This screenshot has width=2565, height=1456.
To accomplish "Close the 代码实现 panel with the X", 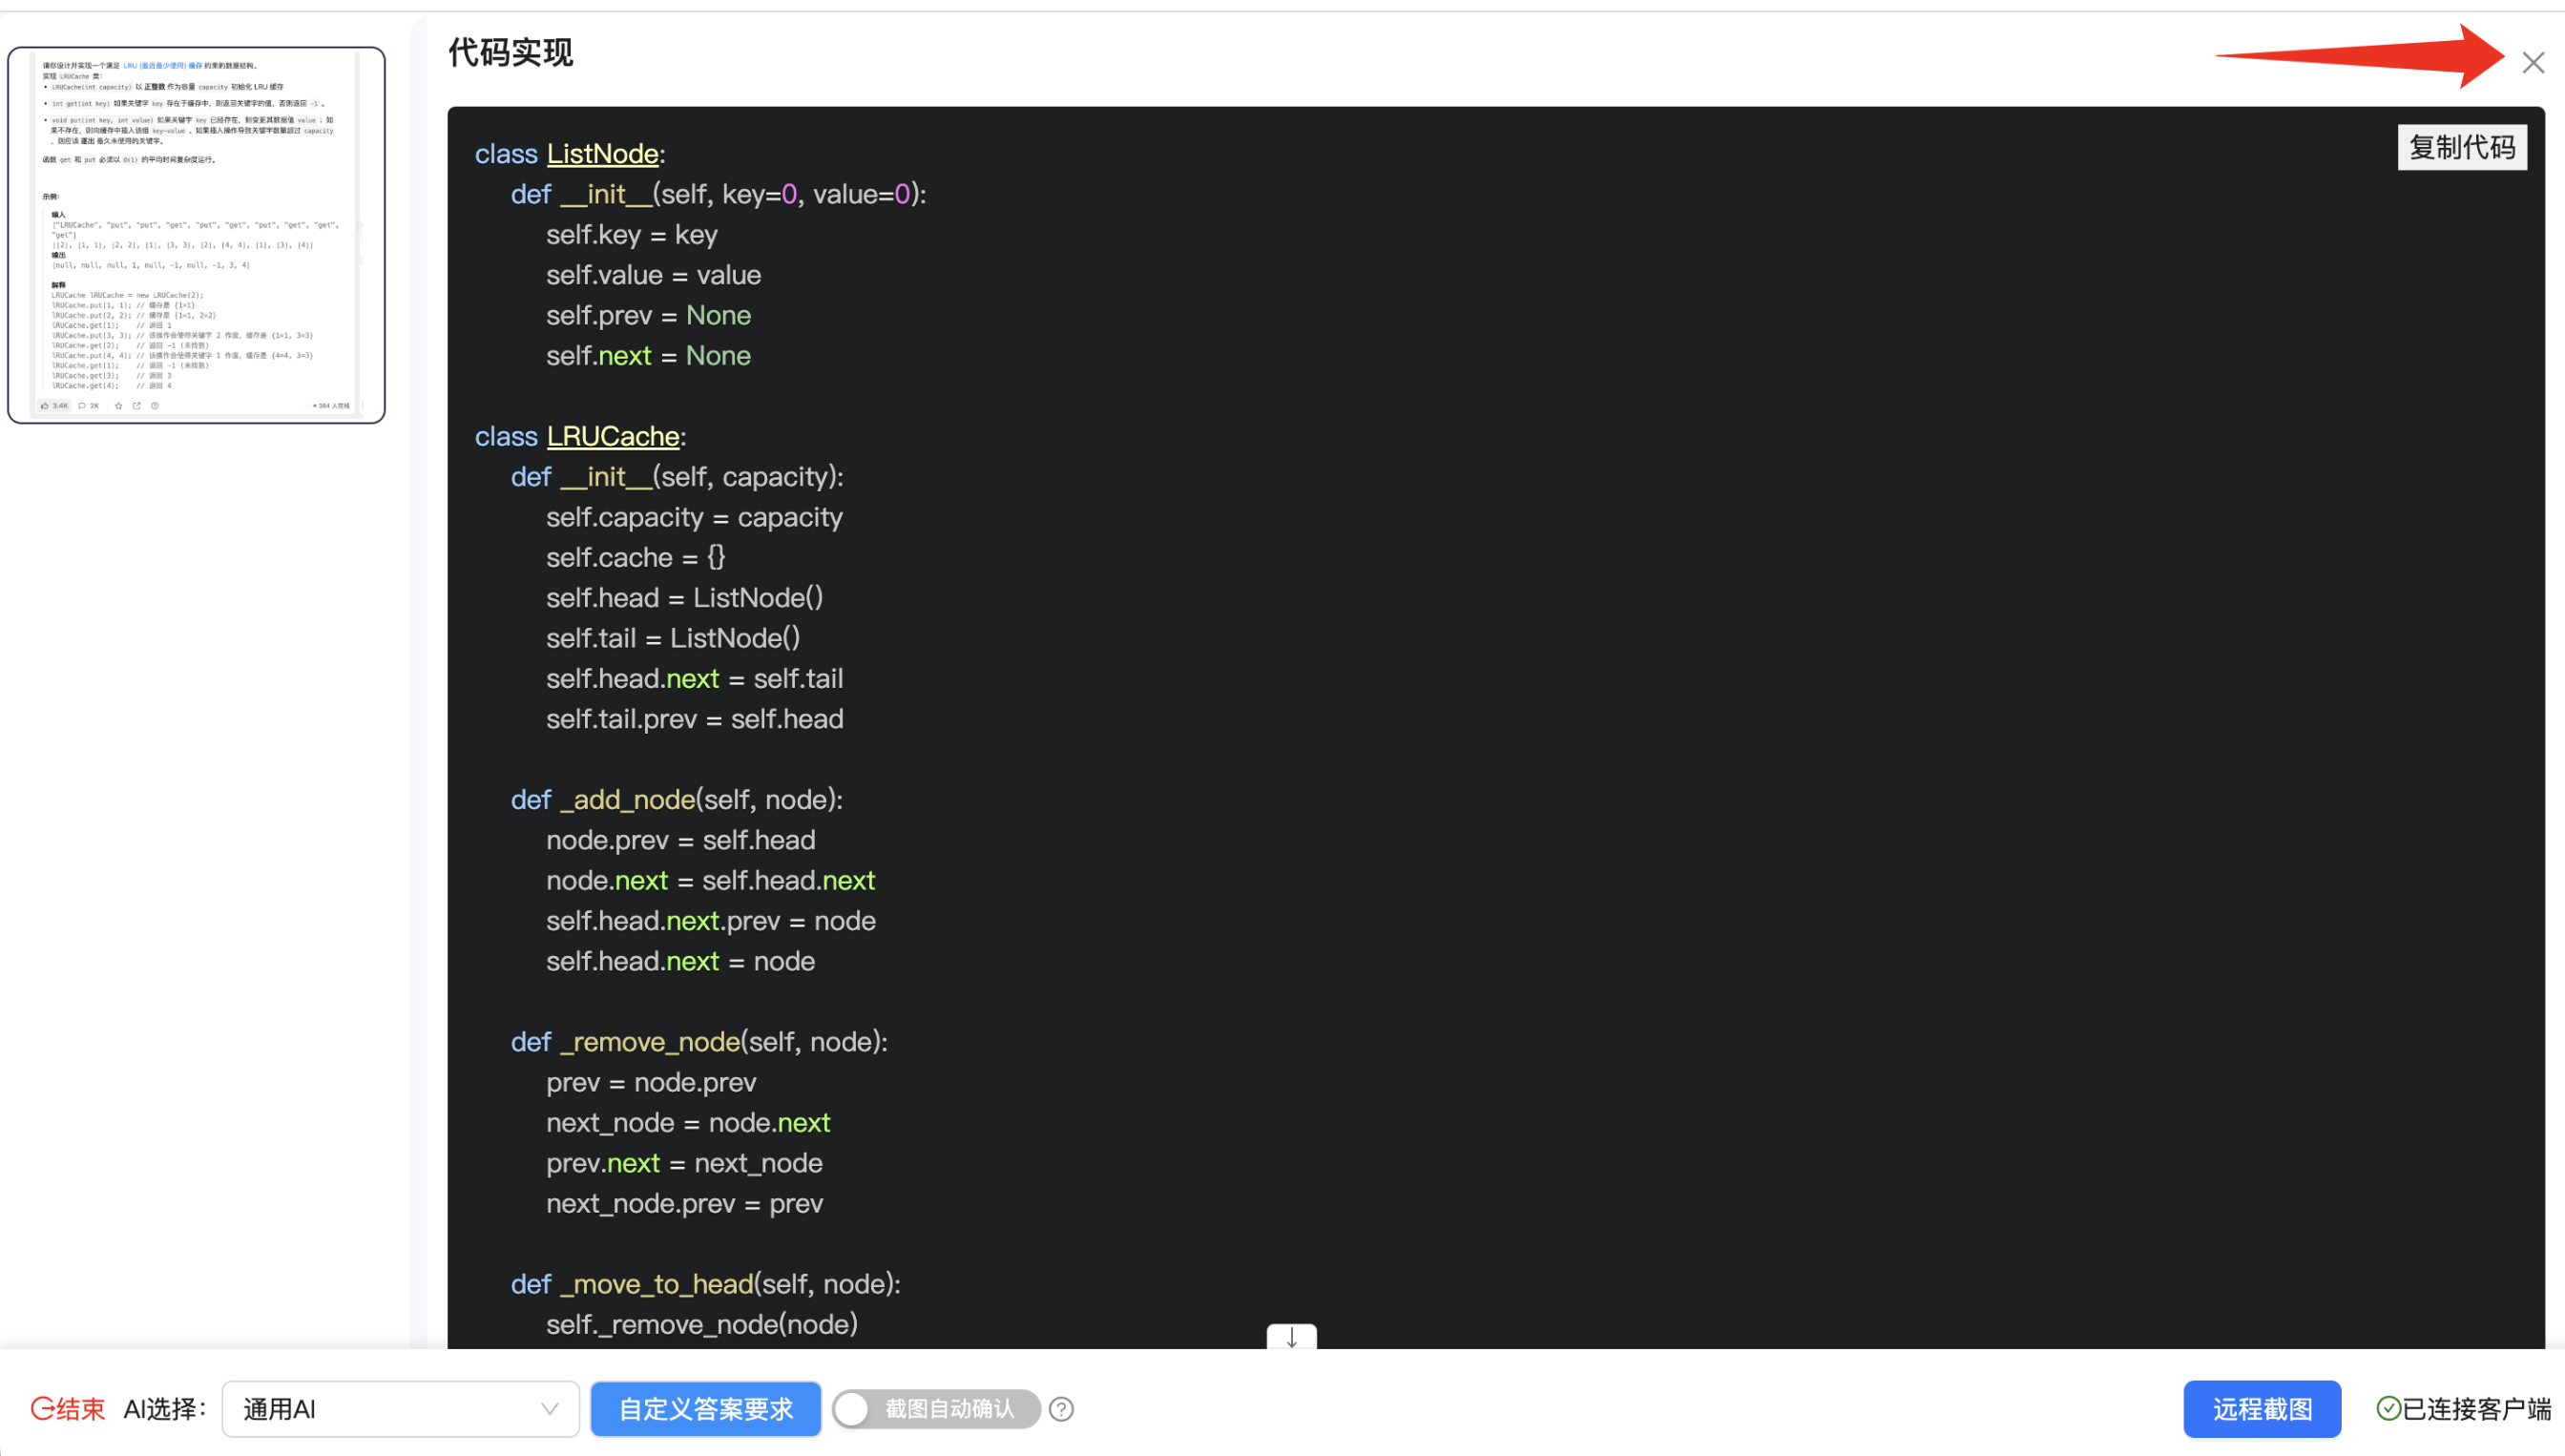I will (x=2532, y=63).
